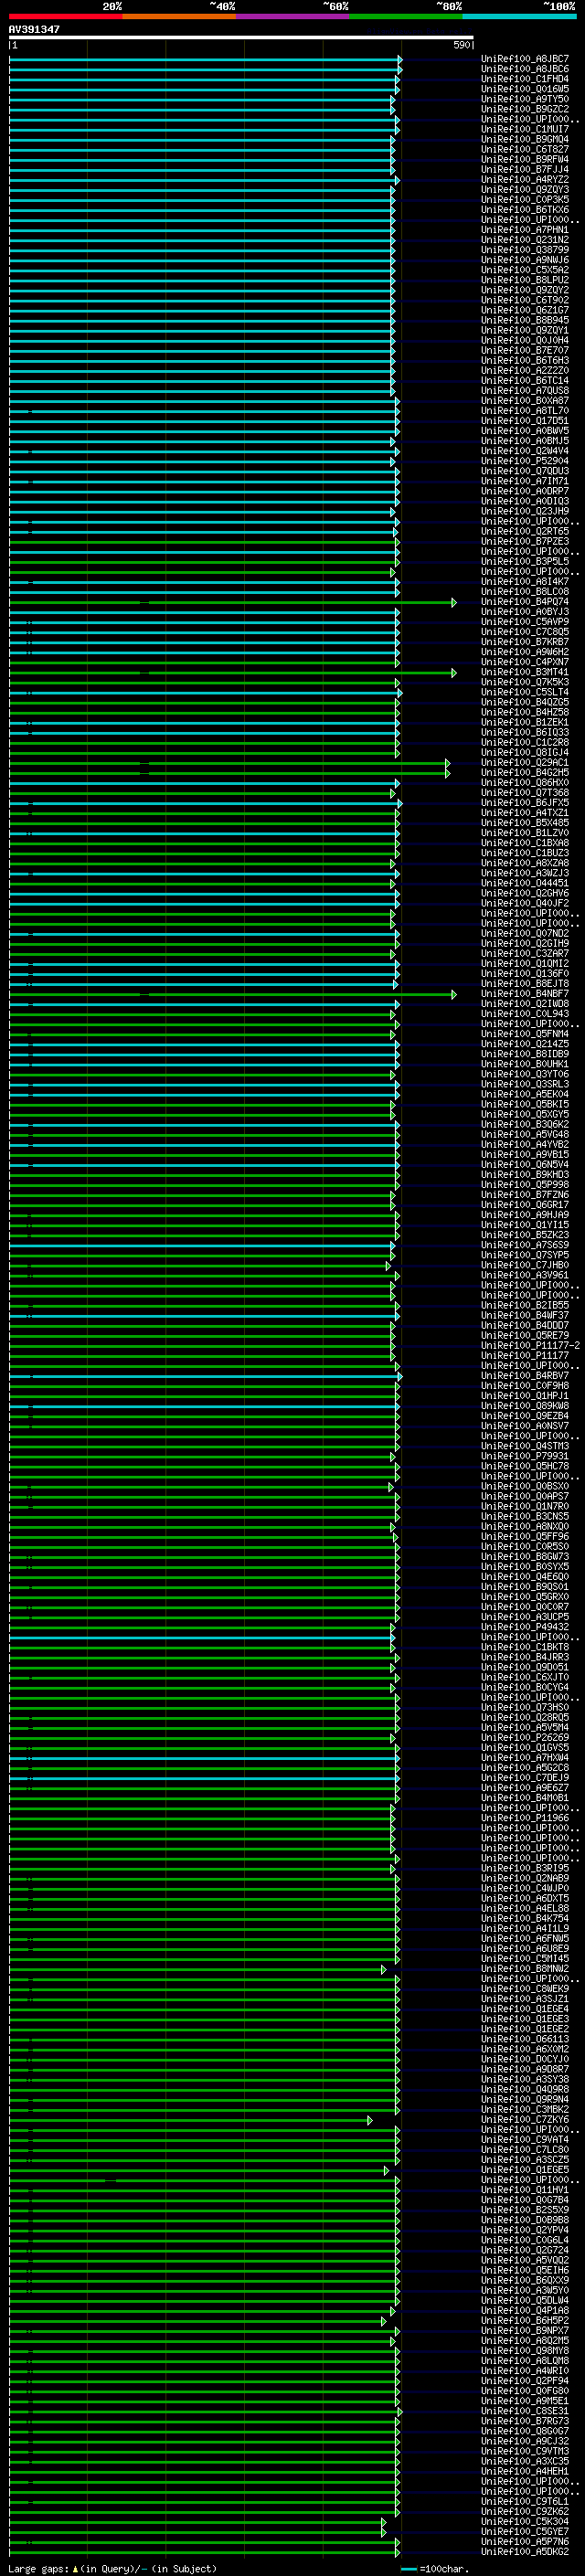Open hit UniRef100_B9GZC2

click(x=525, y=109)
